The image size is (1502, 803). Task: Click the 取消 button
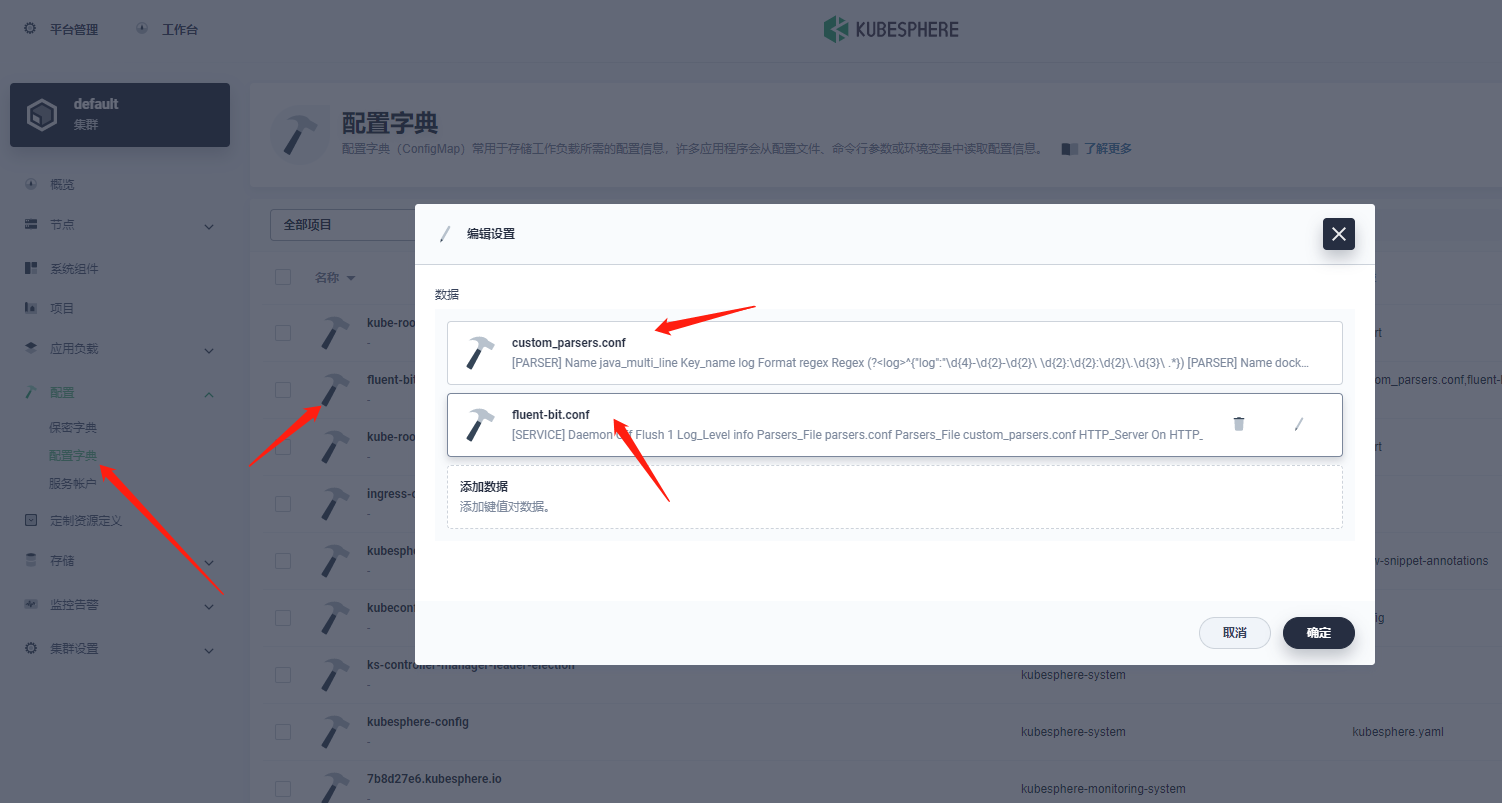pos(1235,633)
